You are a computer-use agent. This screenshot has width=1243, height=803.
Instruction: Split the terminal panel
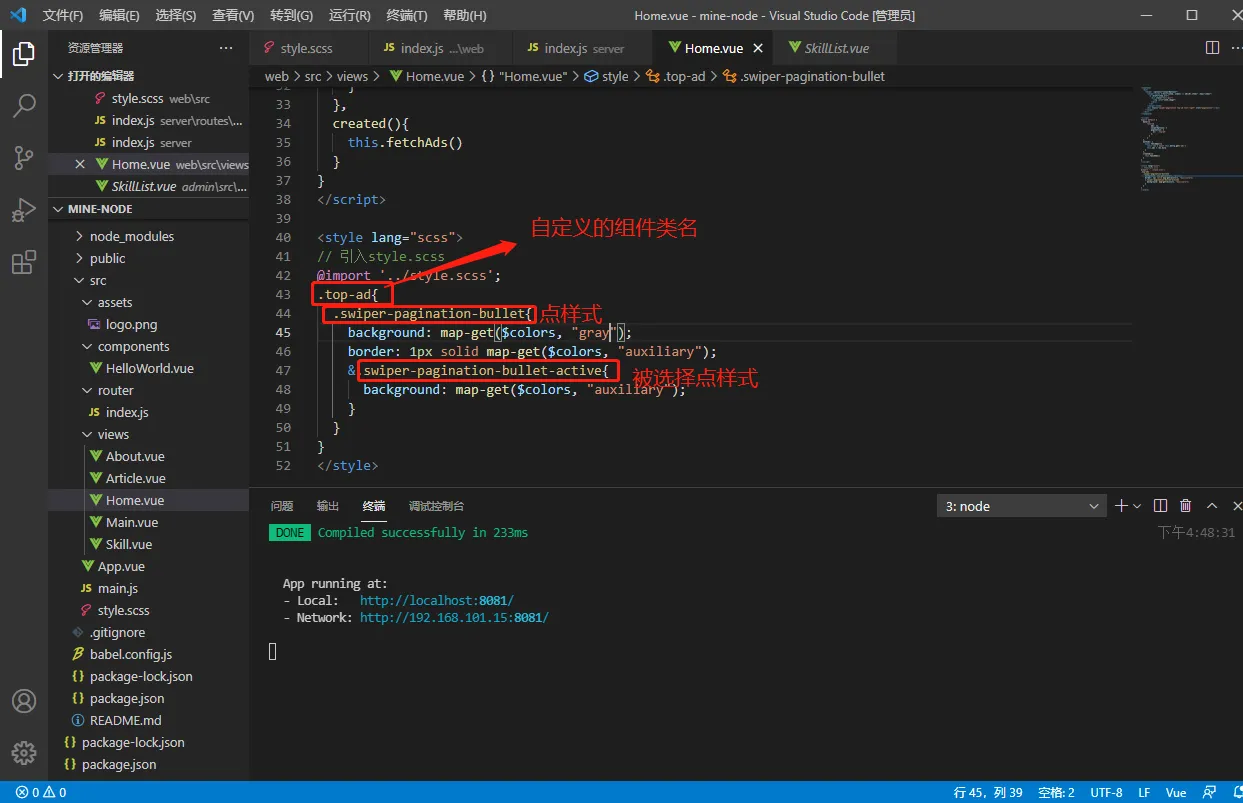click(1160, 506)
